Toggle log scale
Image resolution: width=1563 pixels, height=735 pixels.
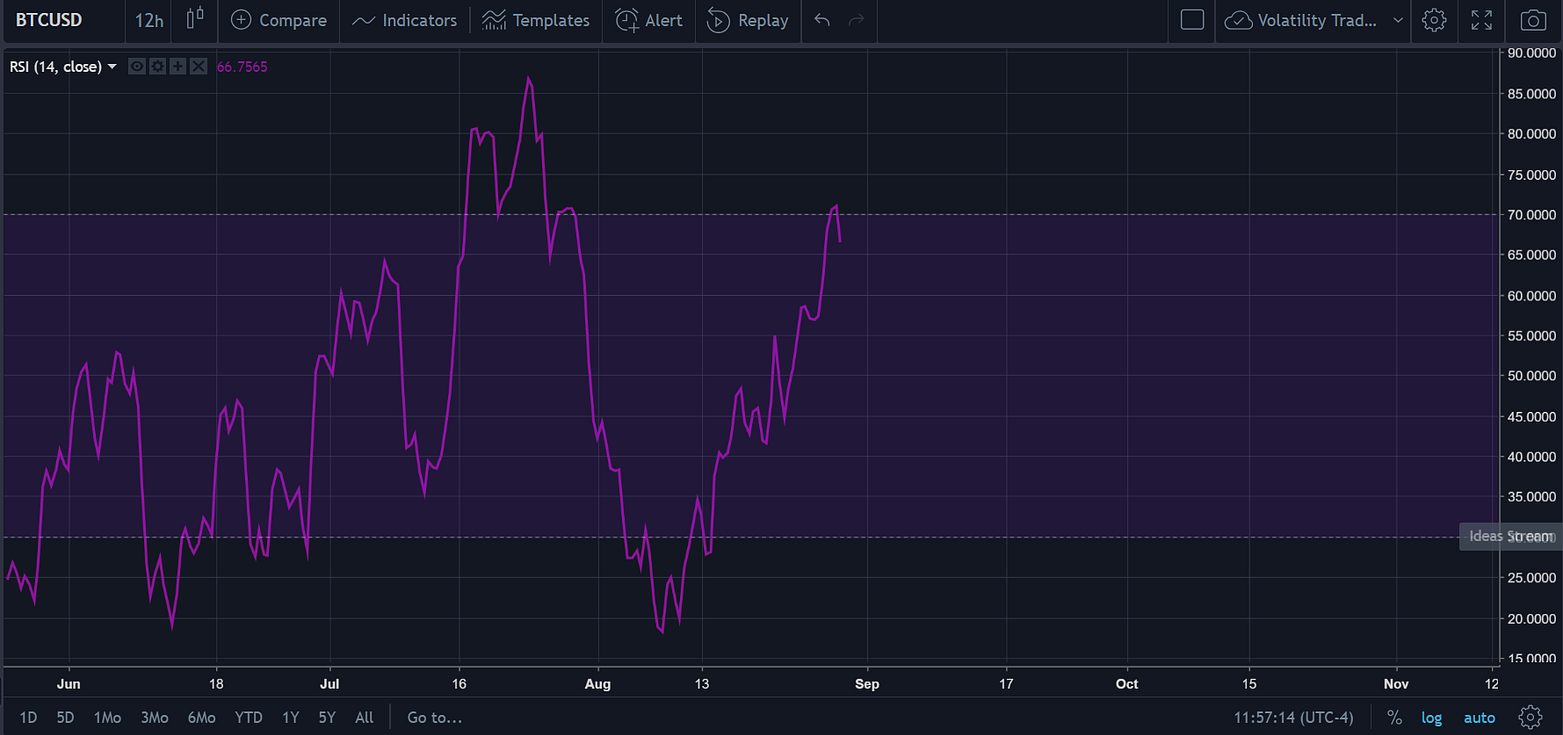point(1432,718)
